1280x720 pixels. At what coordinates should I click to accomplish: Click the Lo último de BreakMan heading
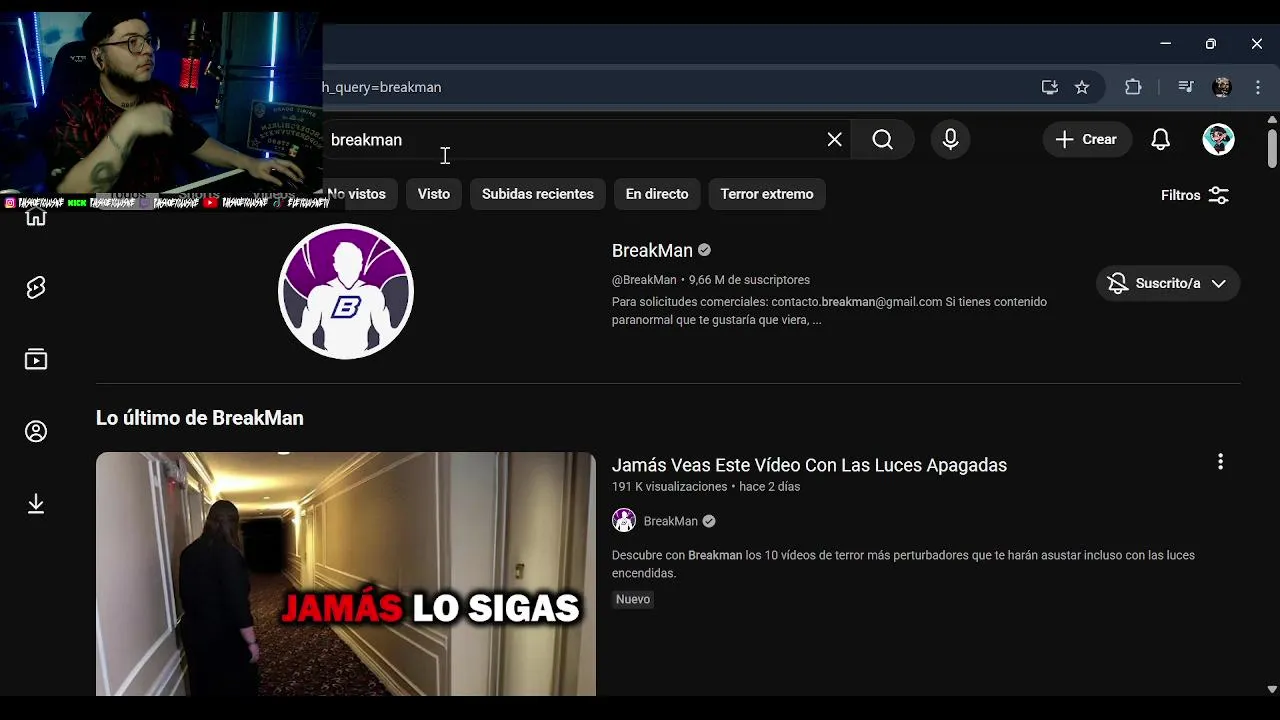[200, 418]
